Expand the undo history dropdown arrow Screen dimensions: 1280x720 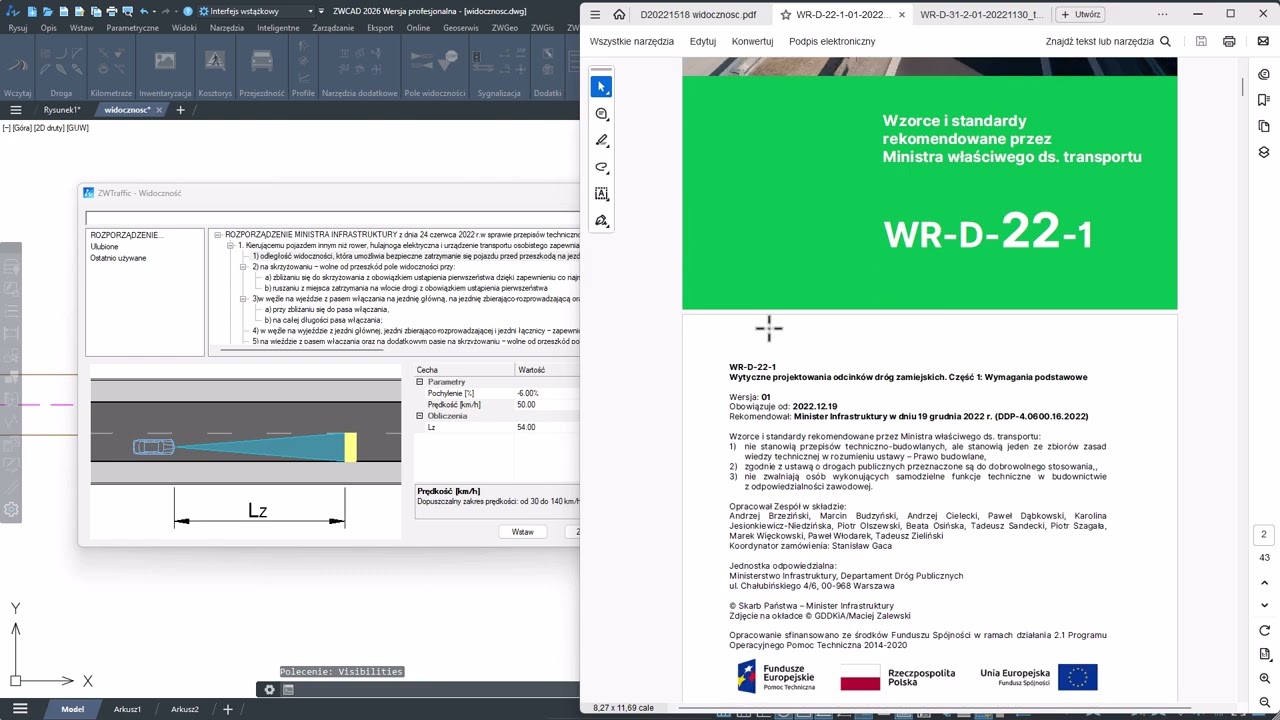[x=156, y=11]
